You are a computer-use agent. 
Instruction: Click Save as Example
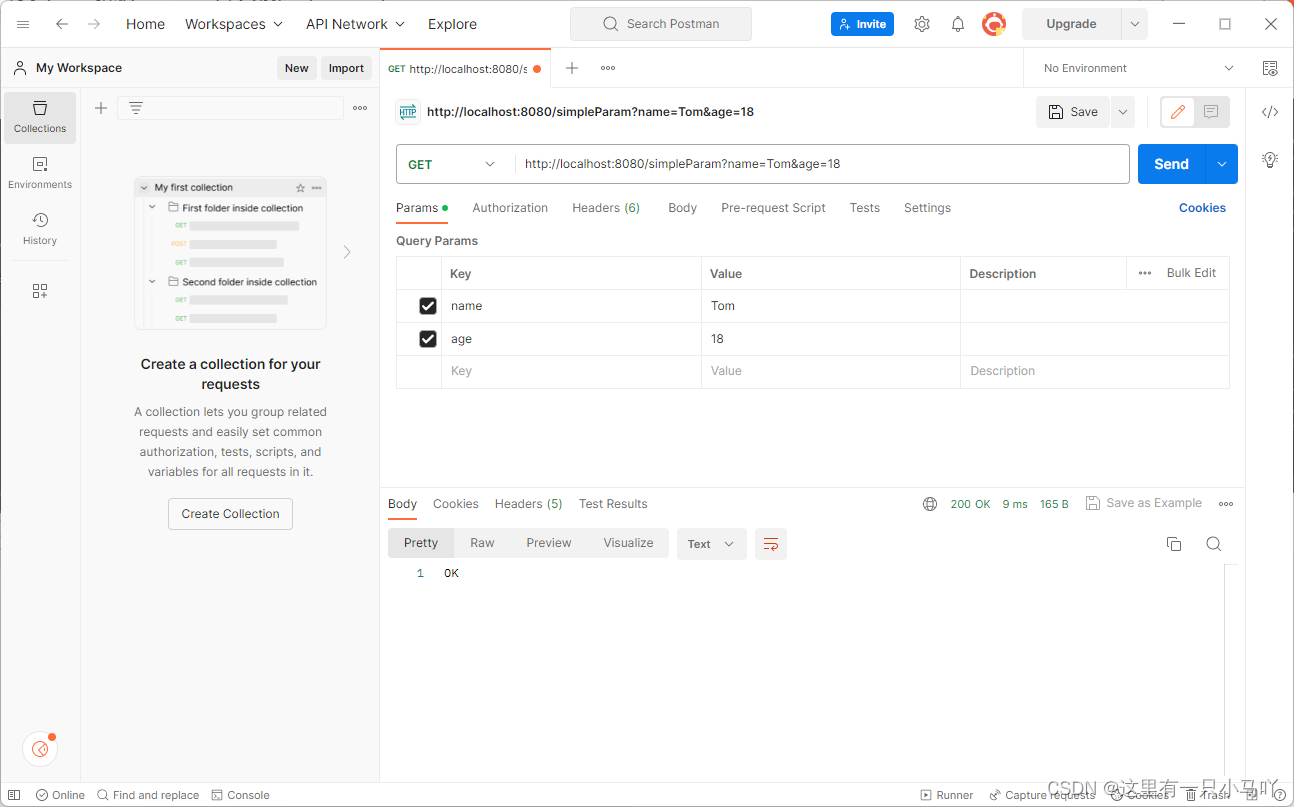coord(1143,503)
